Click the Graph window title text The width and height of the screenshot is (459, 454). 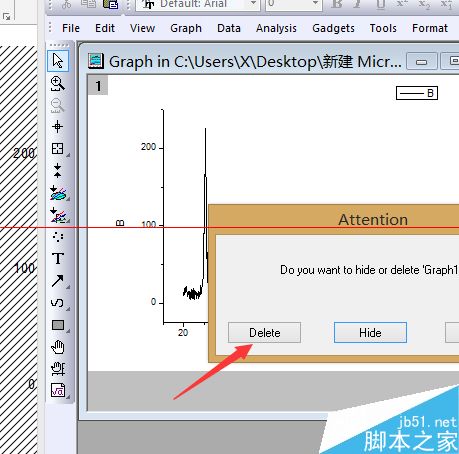[255, 62]
